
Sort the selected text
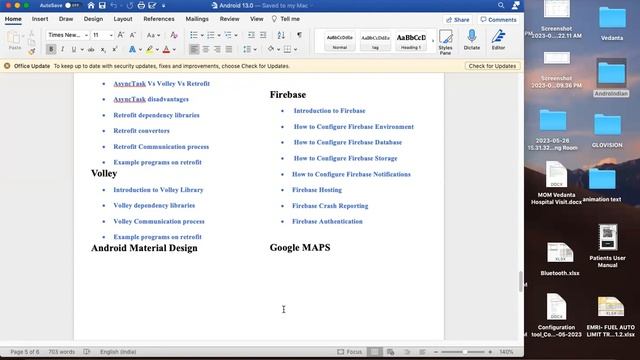point(281,35)
